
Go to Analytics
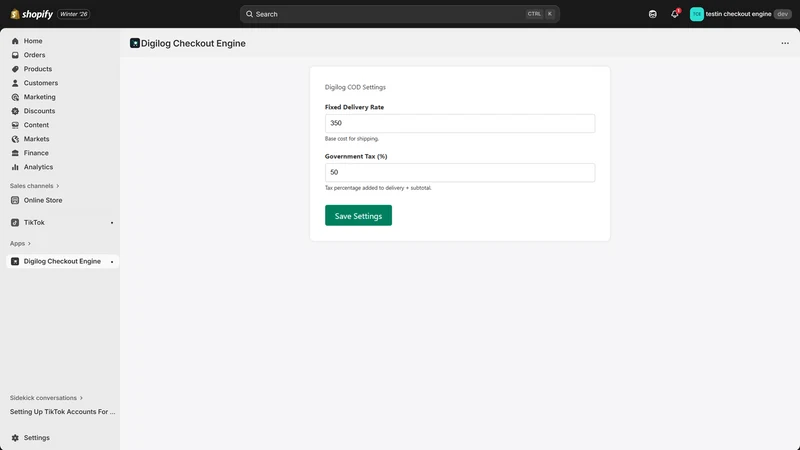pos(38,167)
